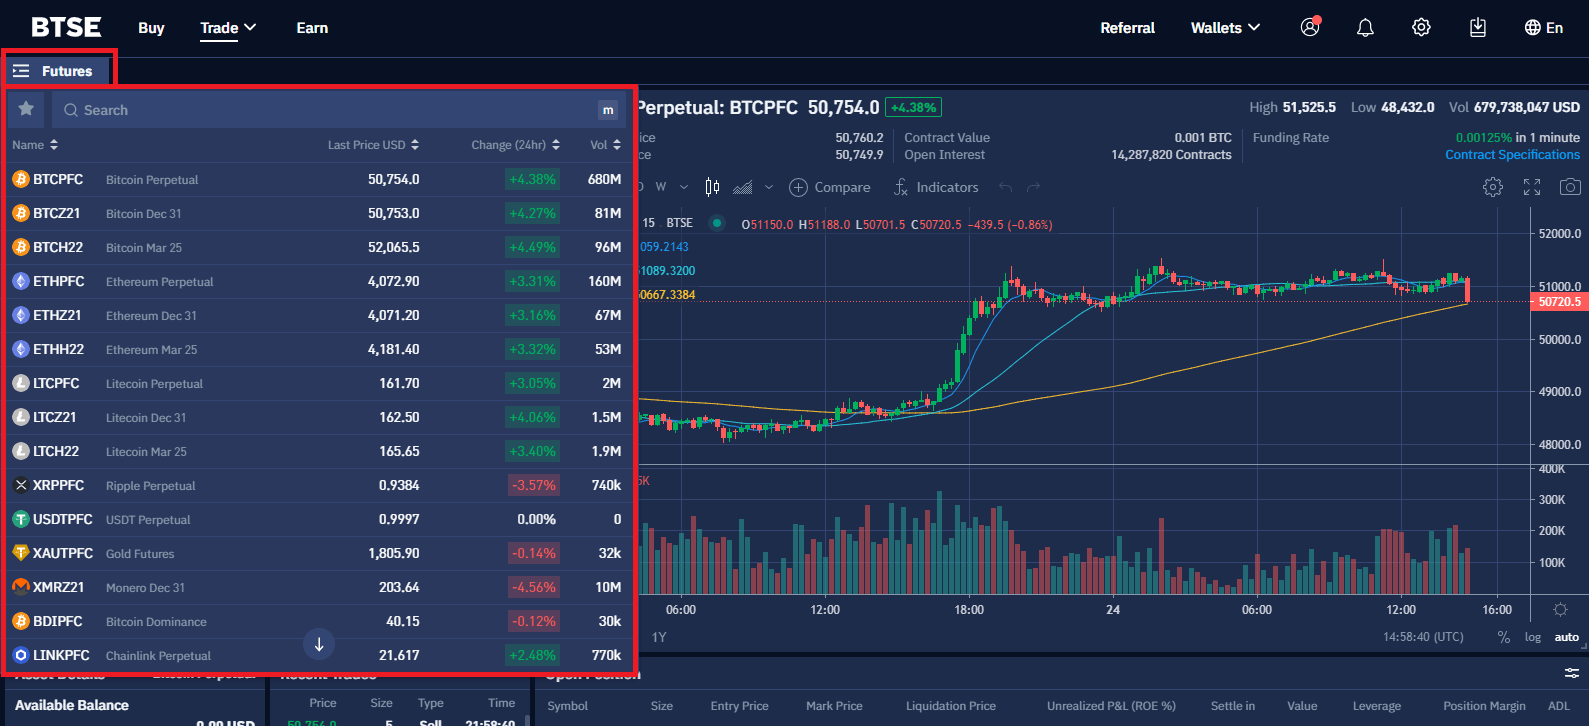1589x726 pixels.
Task: Enter fullscreen chart mode
Action: [1532, 187]
